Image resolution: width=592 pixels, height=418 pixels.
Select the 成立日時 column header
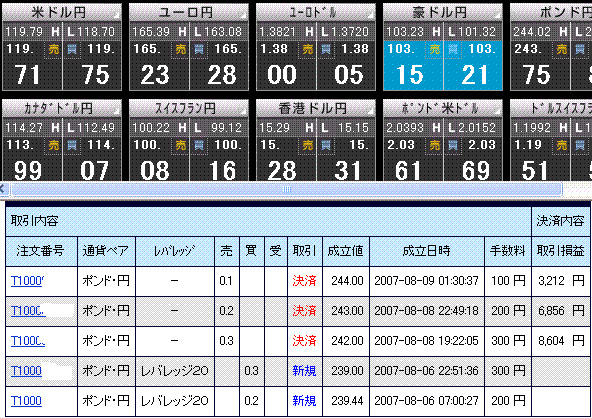coord(427,251)
